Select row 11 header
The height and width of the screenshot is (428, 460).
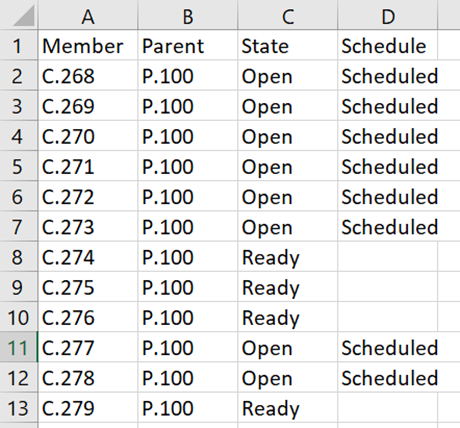[19, 347]
